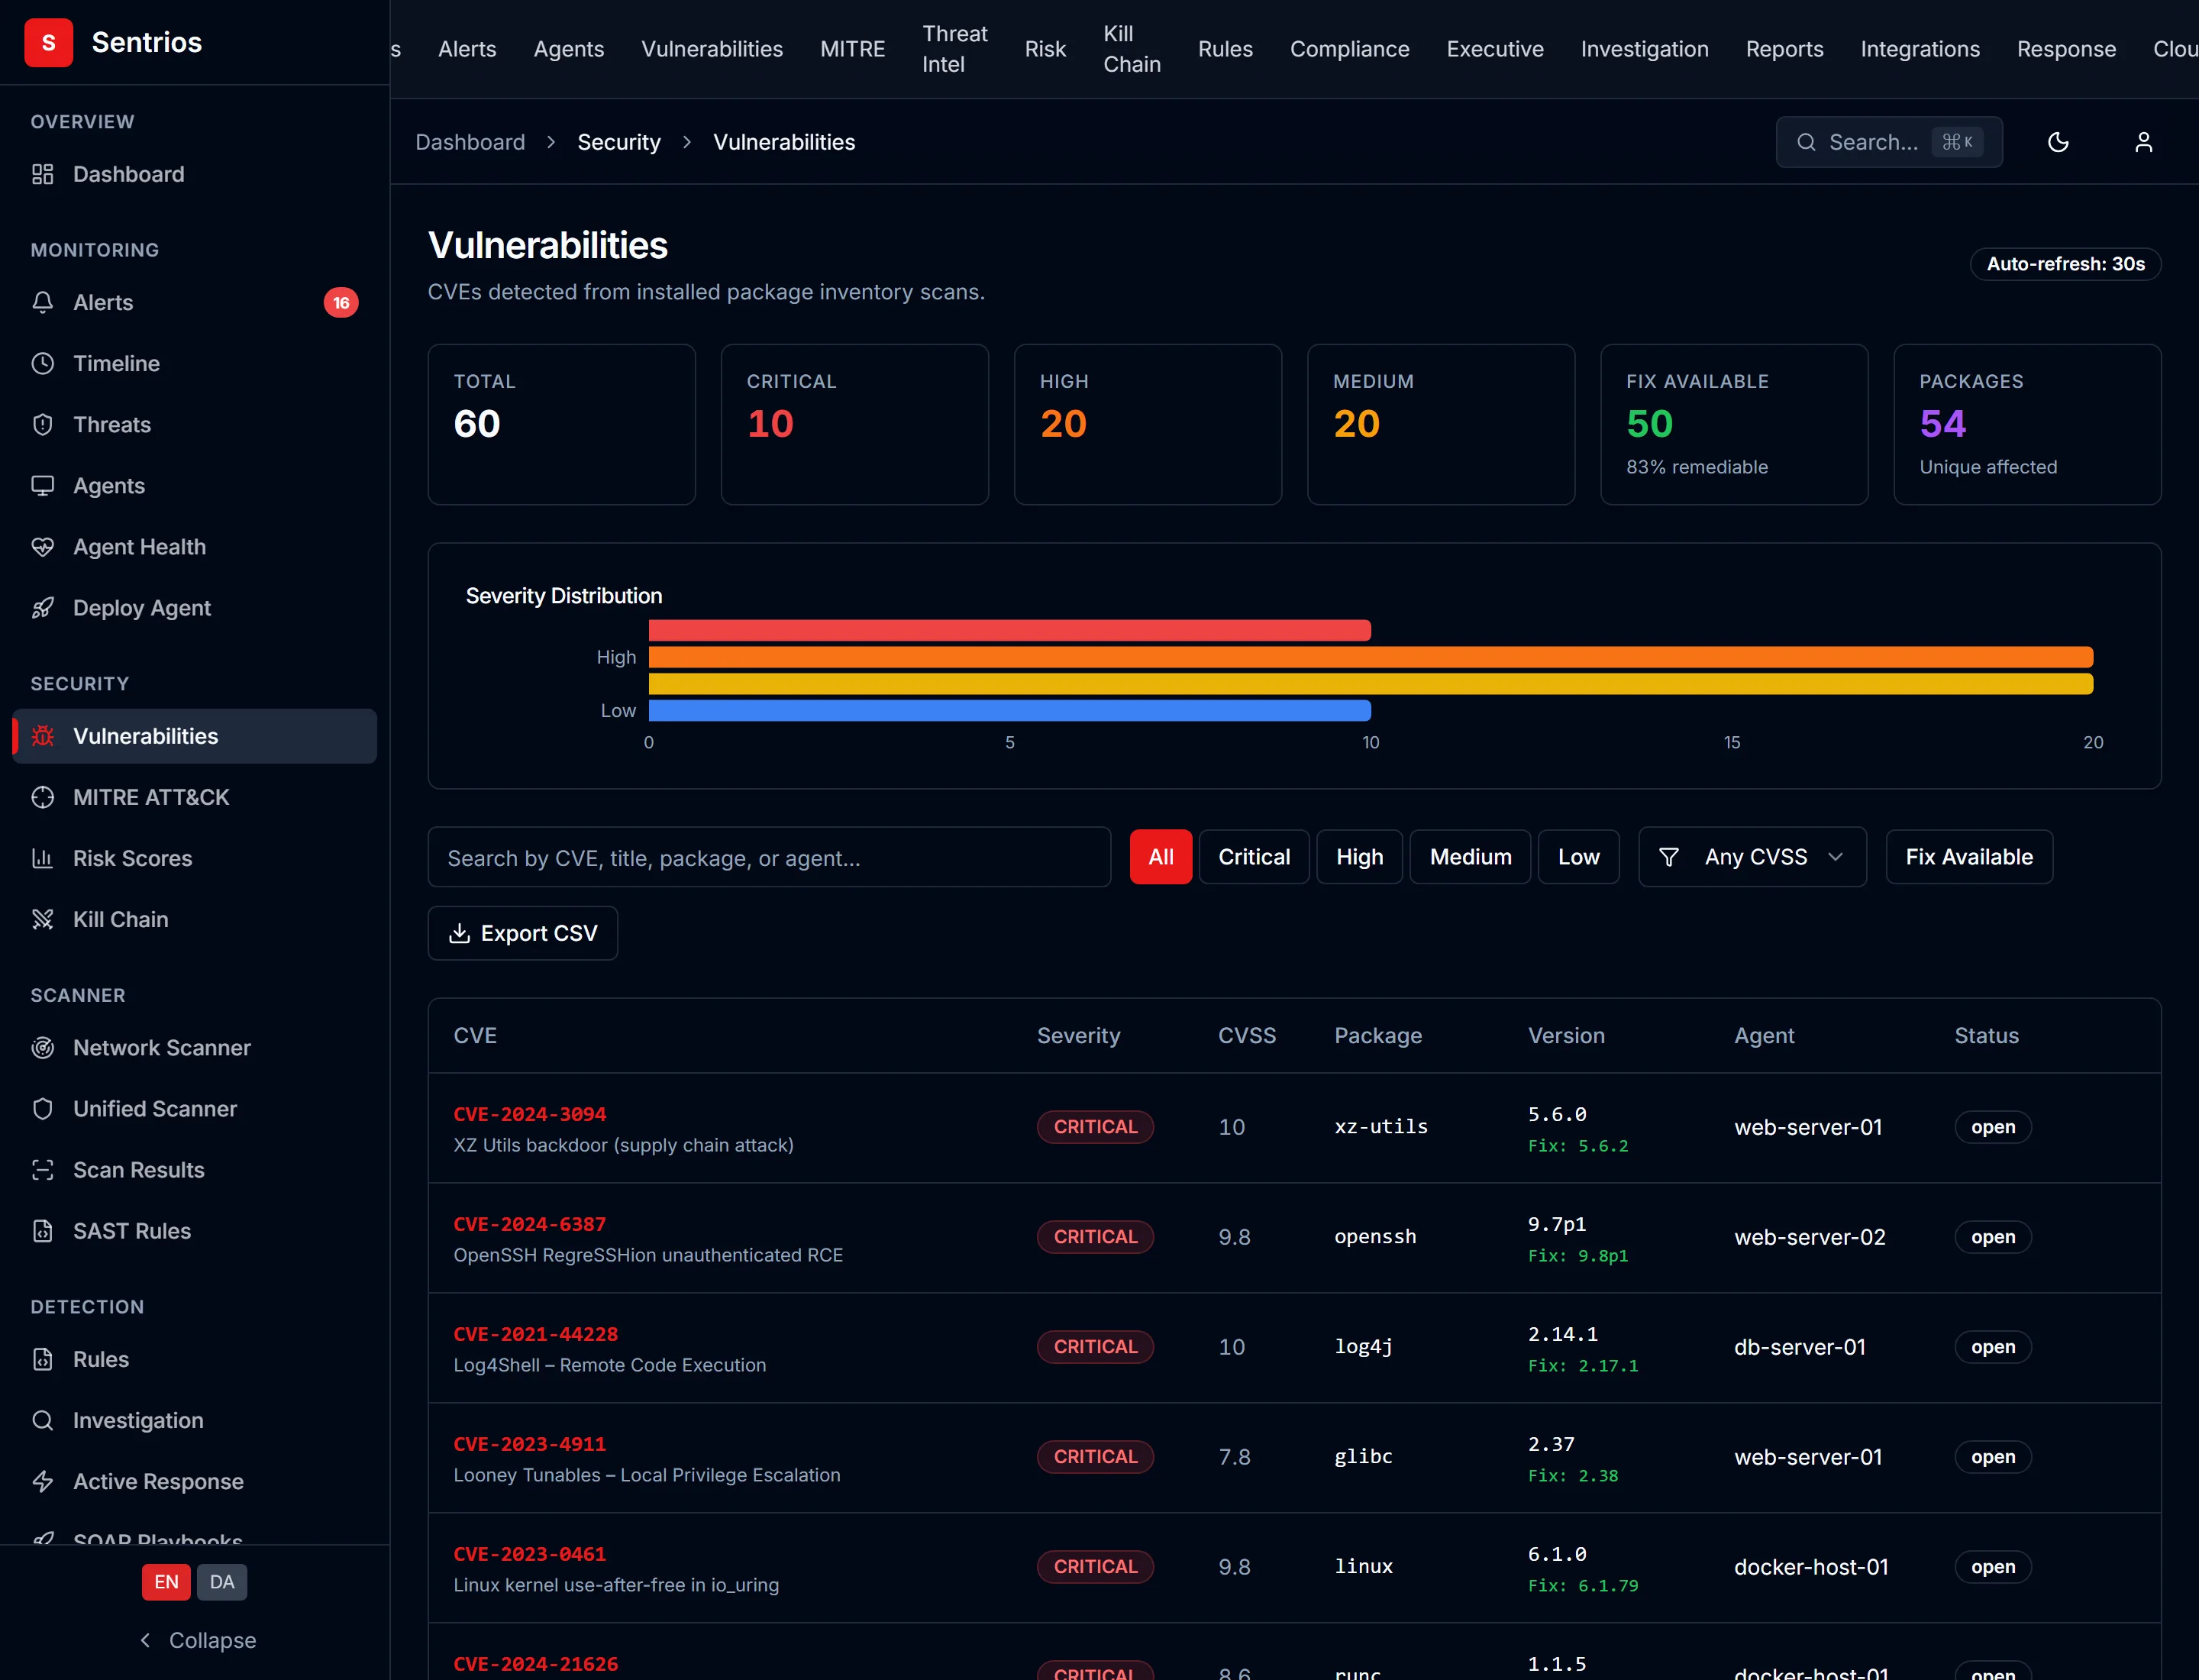Collapse the sidebar
2199x1680 pixels.
pyautogui.click(x=198, y=1640)
